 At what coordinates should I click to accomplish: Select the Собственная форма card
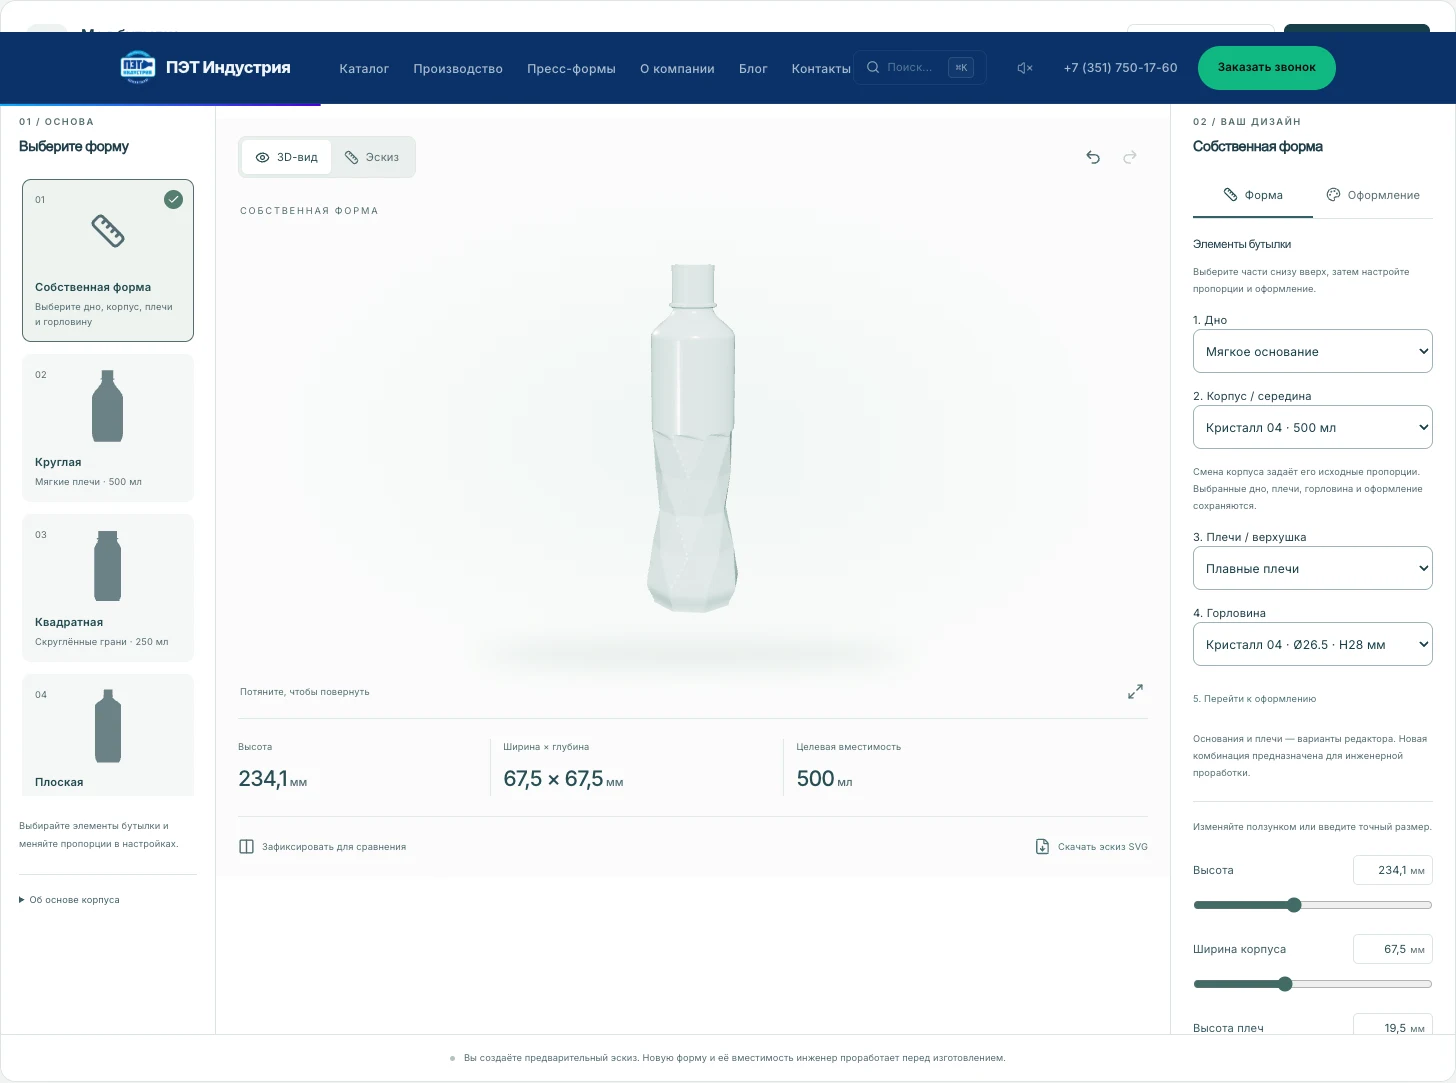click(x=108, y=260)
